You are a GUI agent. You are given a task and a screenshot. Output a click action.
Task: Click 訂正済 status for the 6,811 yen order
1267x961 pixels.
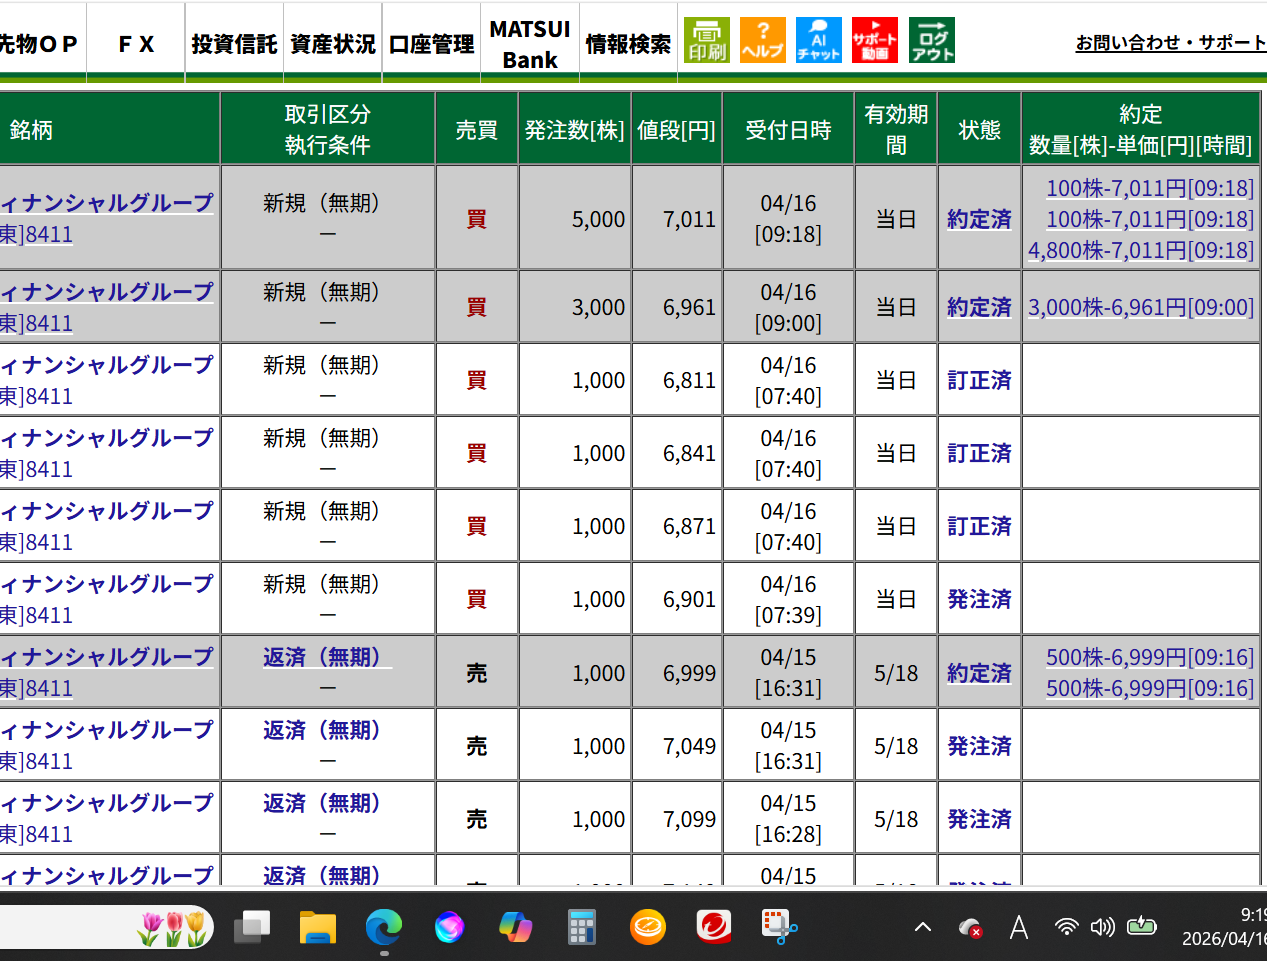pos(979,380)
